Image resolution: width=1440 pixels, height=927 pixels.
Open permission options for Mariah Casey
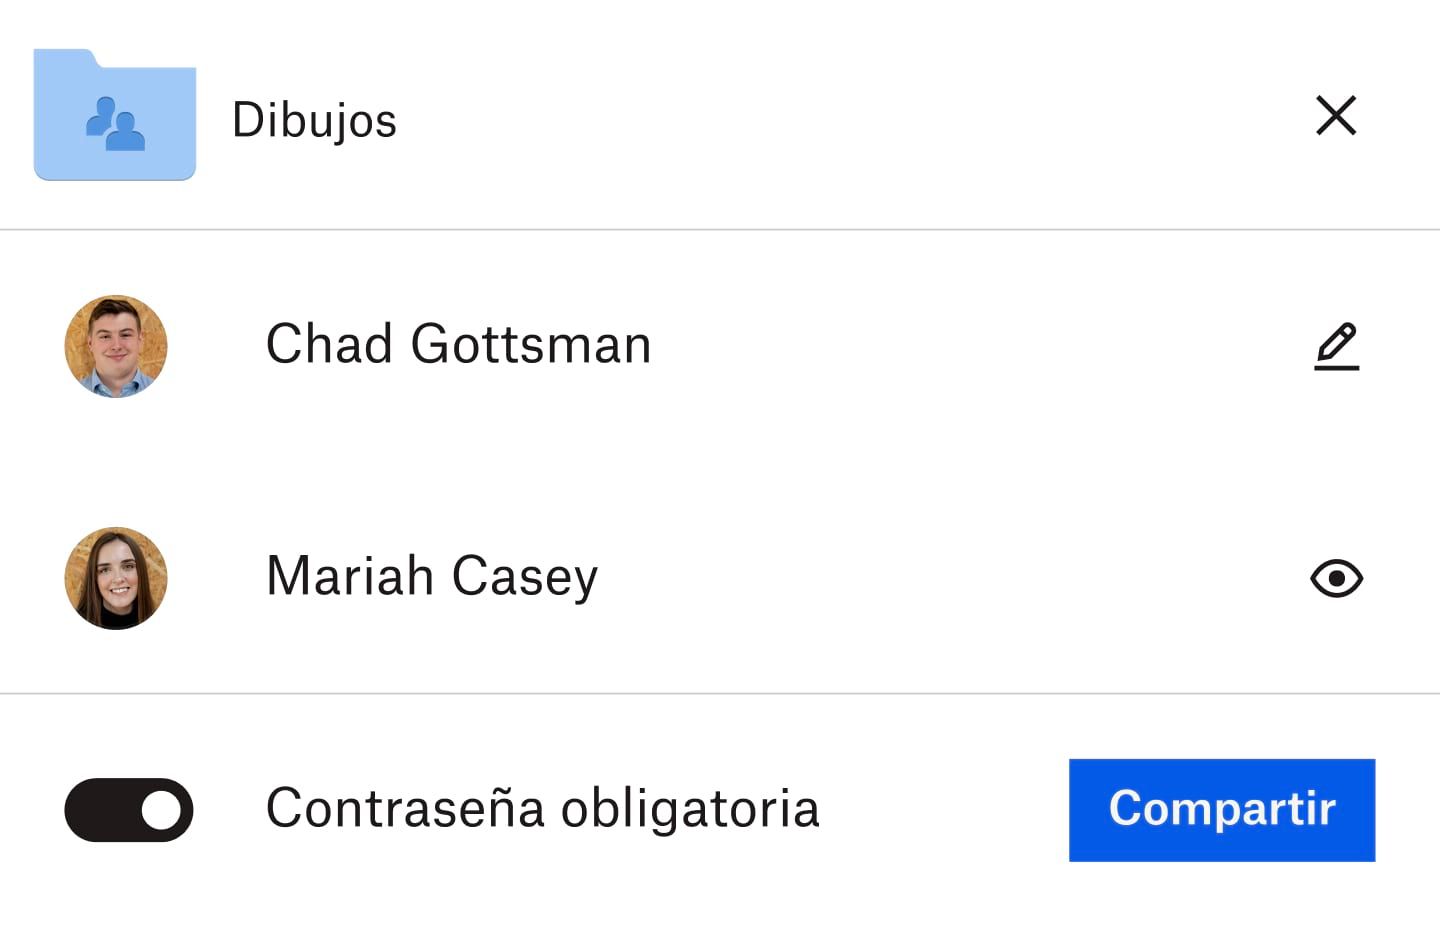(1336, 578)
